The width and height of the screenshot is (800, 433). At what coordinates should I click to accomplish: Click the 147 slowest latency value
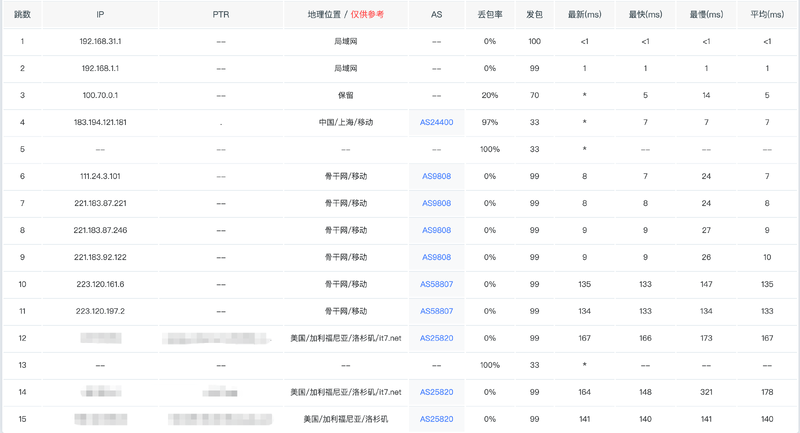click(706, 285)
